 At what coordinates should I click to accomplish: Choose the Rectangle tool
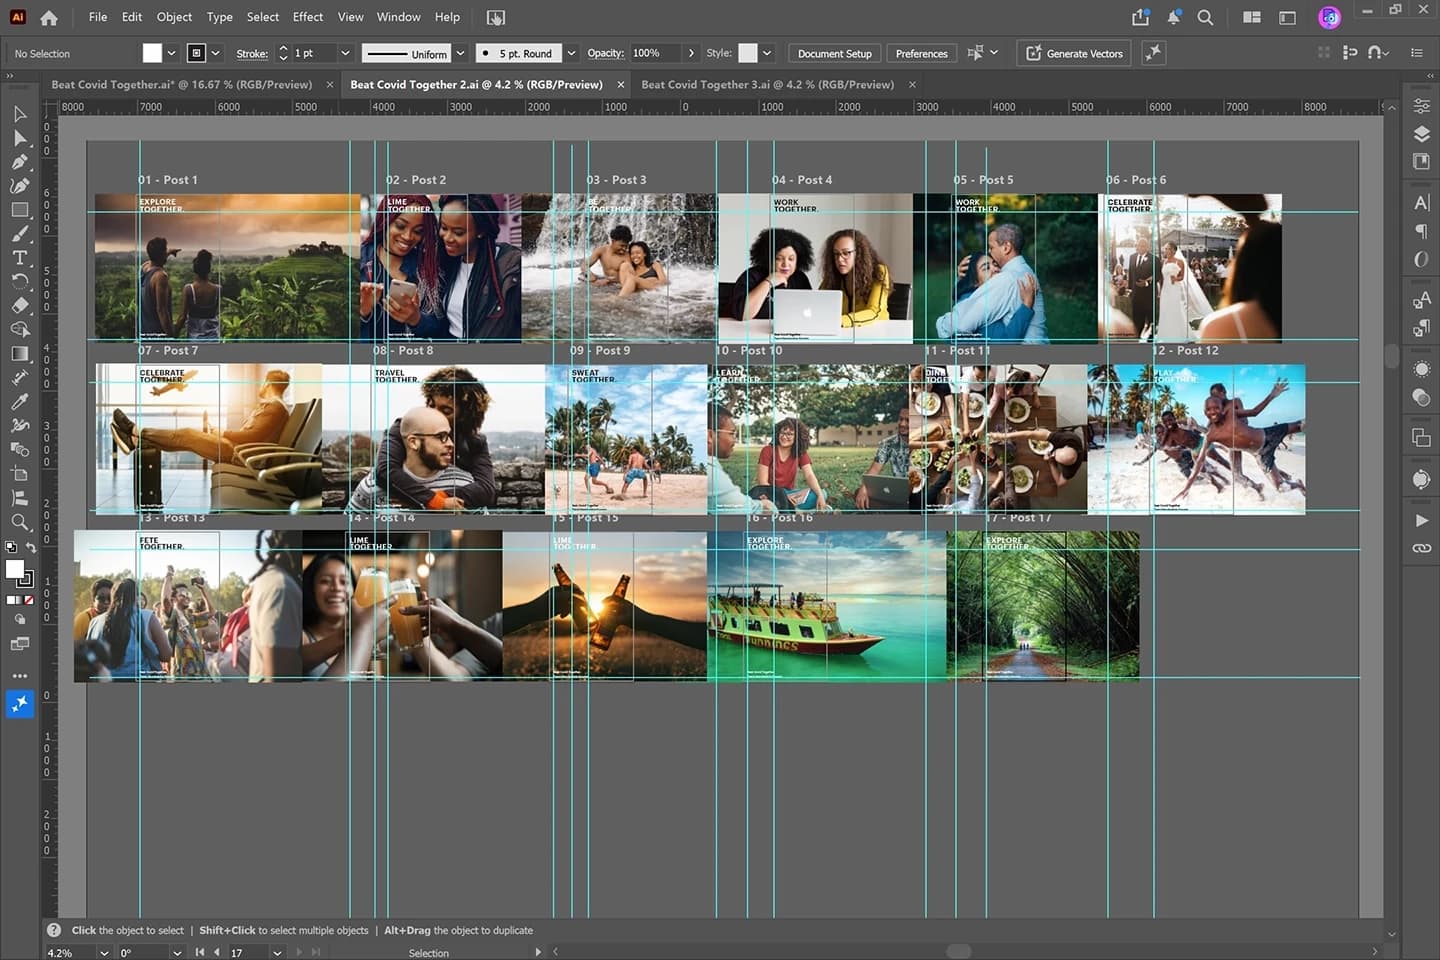pyautogui.click(x=19, y=210)
